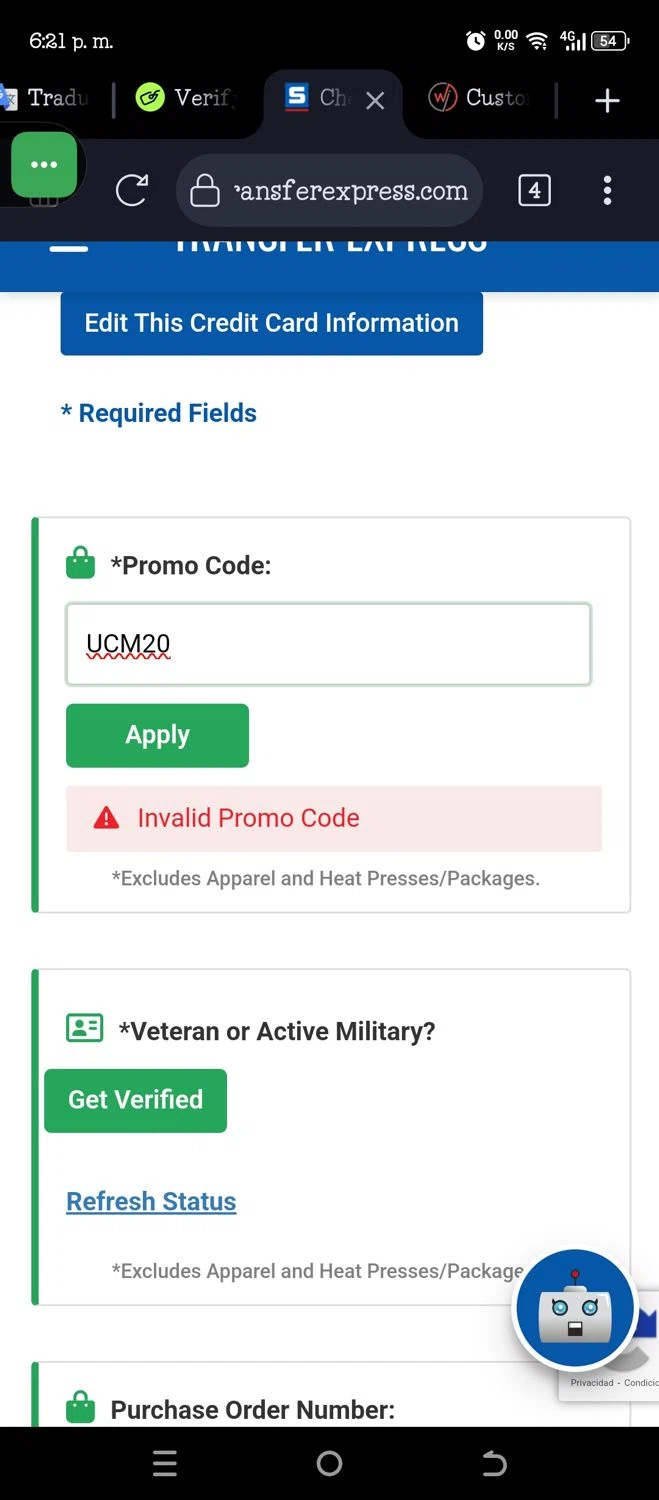
Task: Tap the browser reload icon
Action: 131,190
